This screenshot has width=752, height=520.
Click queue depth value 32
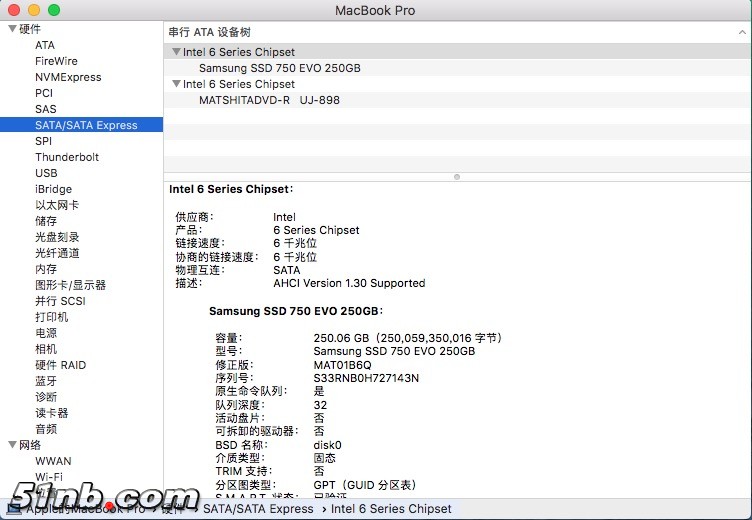pyautogui.click(x=320, y=405)
